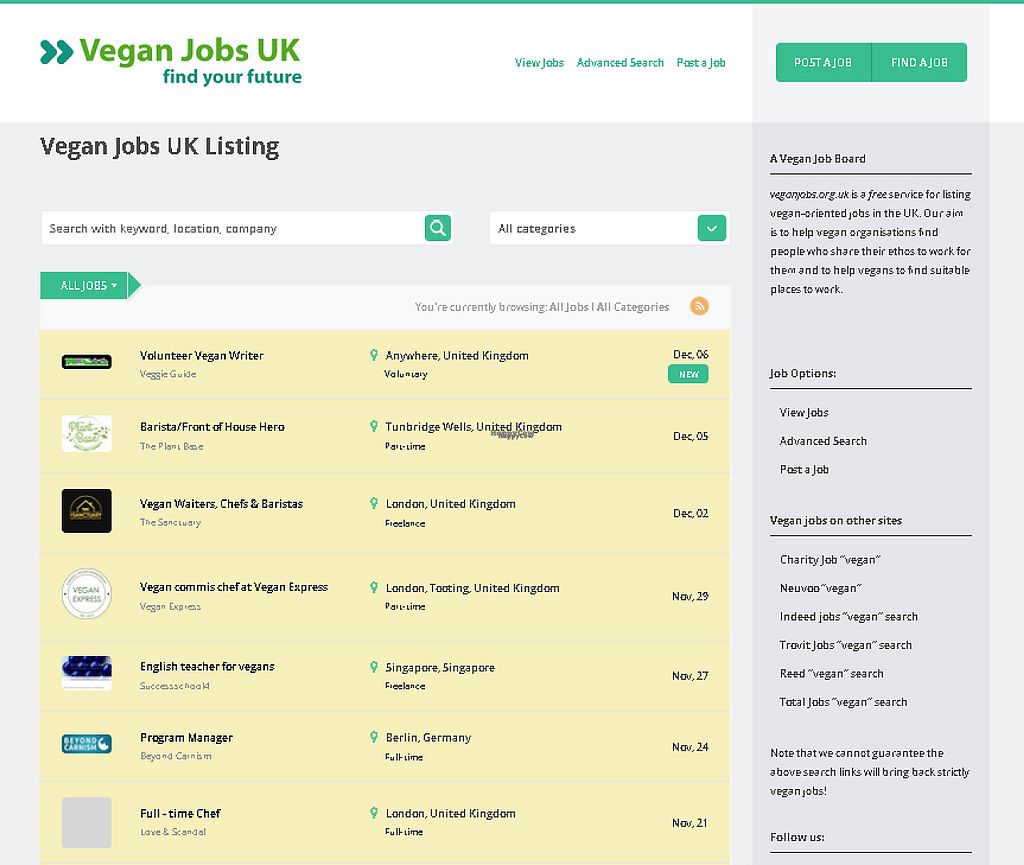Image resolution: width=1024 pixels, height=865 pixels.
Task: Click View Jobs in top navigation
Action: tap(539, 63)
